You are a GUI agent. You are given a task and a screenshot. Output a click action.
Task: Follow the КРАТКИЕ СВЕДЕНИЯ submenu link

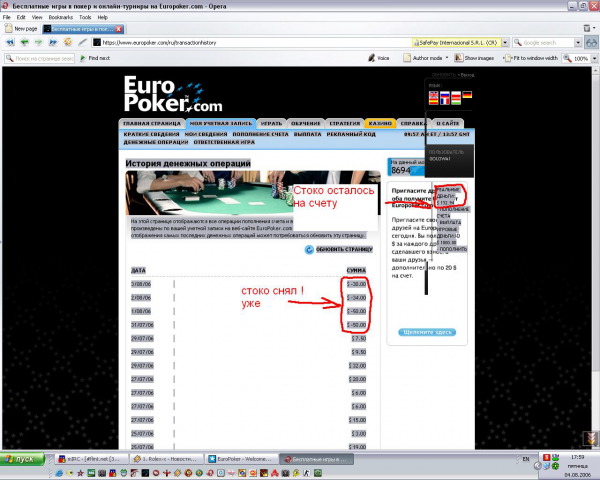click(x=151, y=134)
